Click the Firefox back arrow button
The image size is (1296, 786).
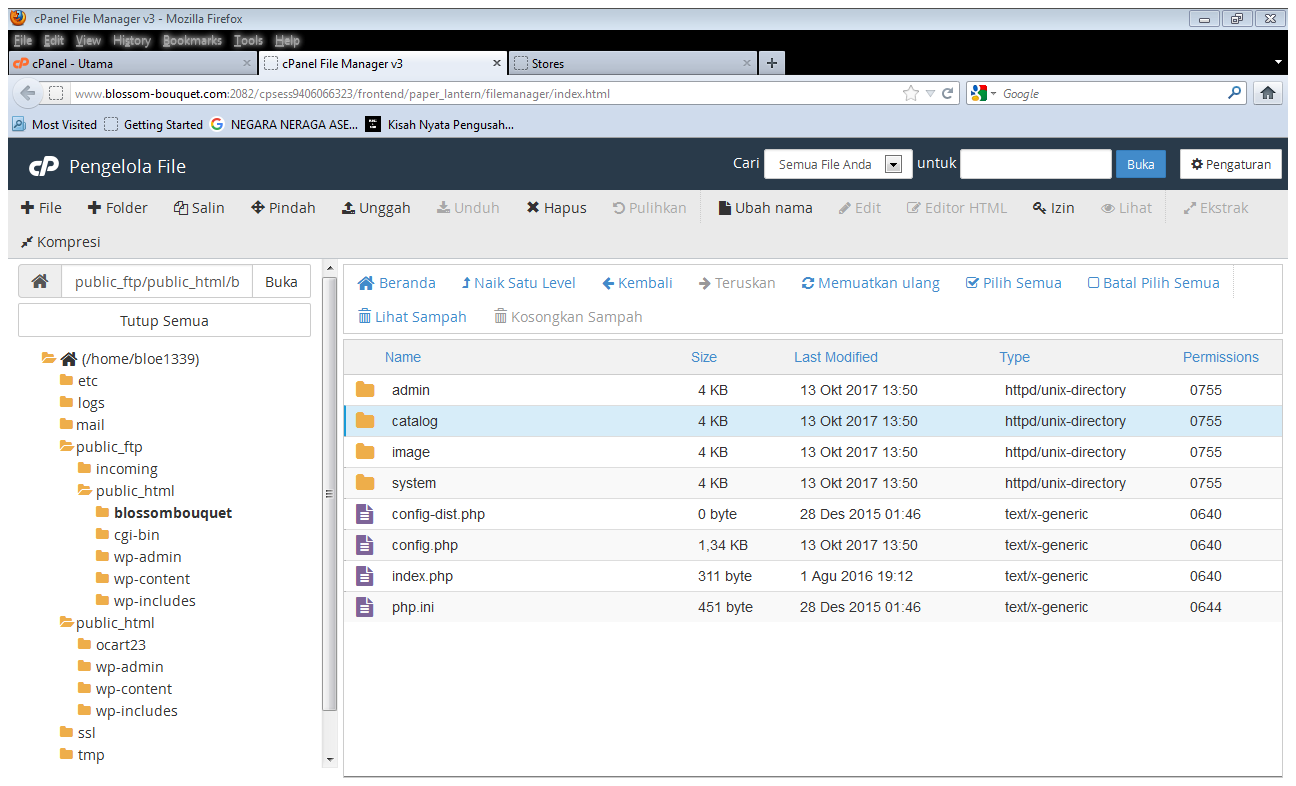tap(27, 93)
